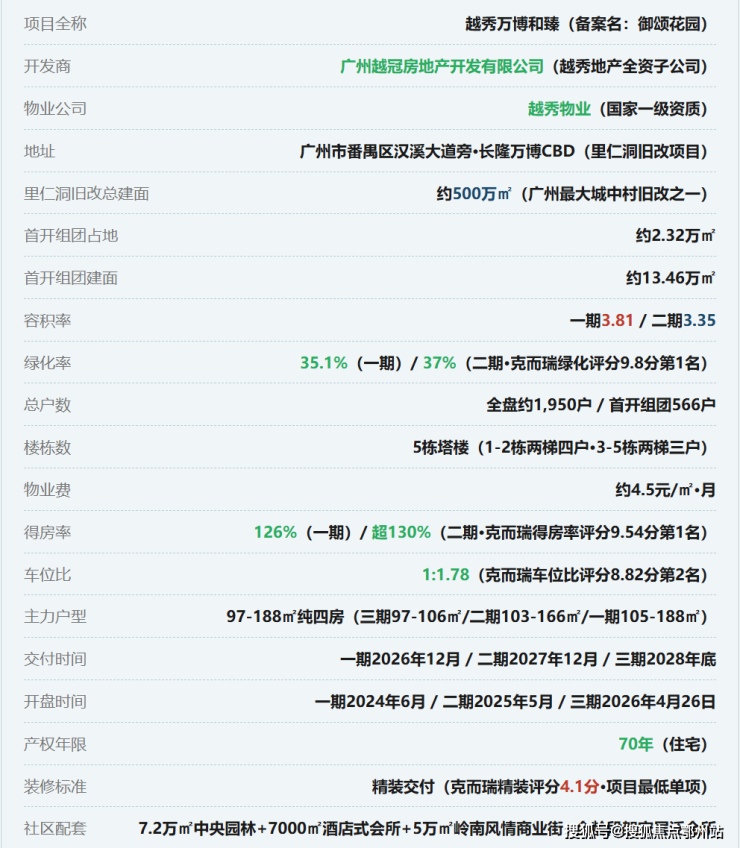Click the green 超130% usable rate value
This screenshot has height=848, width=740.
tap(401, 532)
